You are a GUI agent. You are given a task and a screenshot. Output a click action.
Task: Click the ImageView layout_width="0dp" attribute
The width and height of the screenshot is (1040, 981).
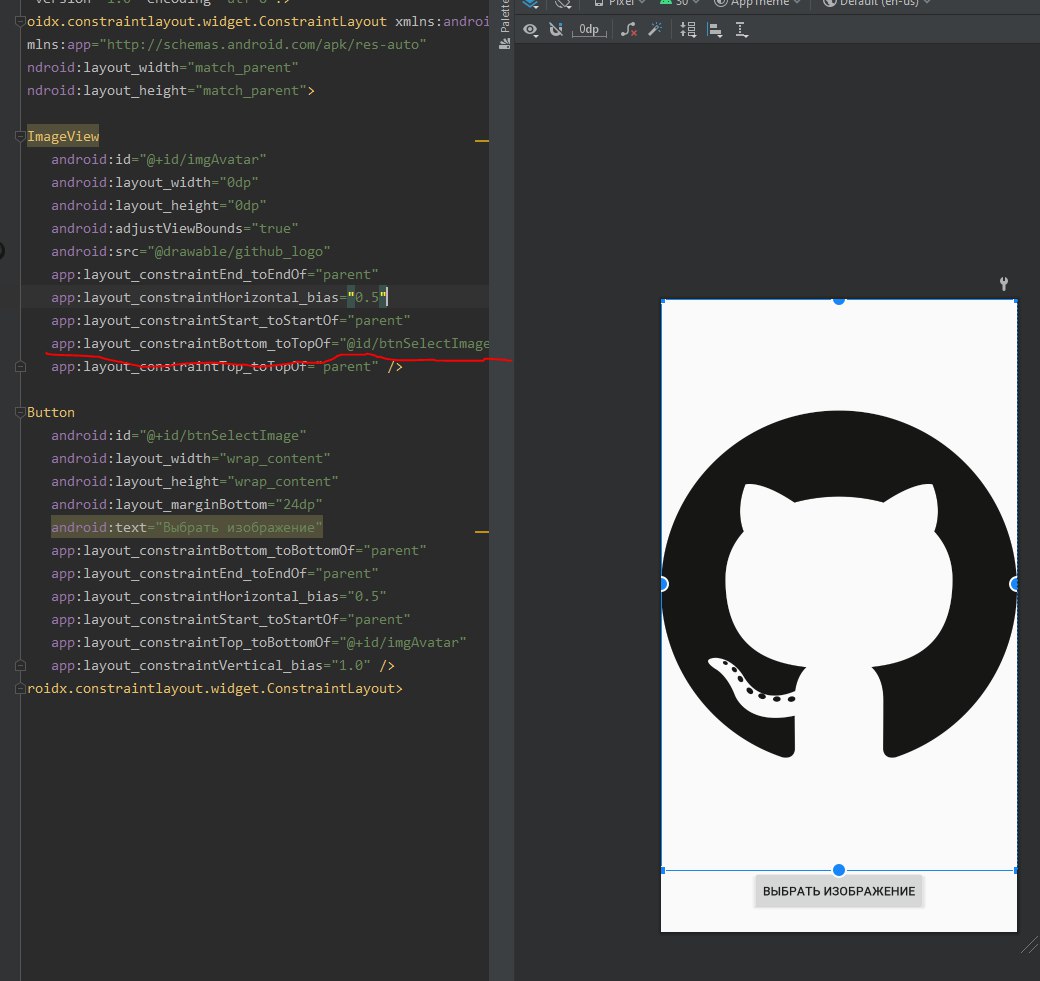coord(155,182)
